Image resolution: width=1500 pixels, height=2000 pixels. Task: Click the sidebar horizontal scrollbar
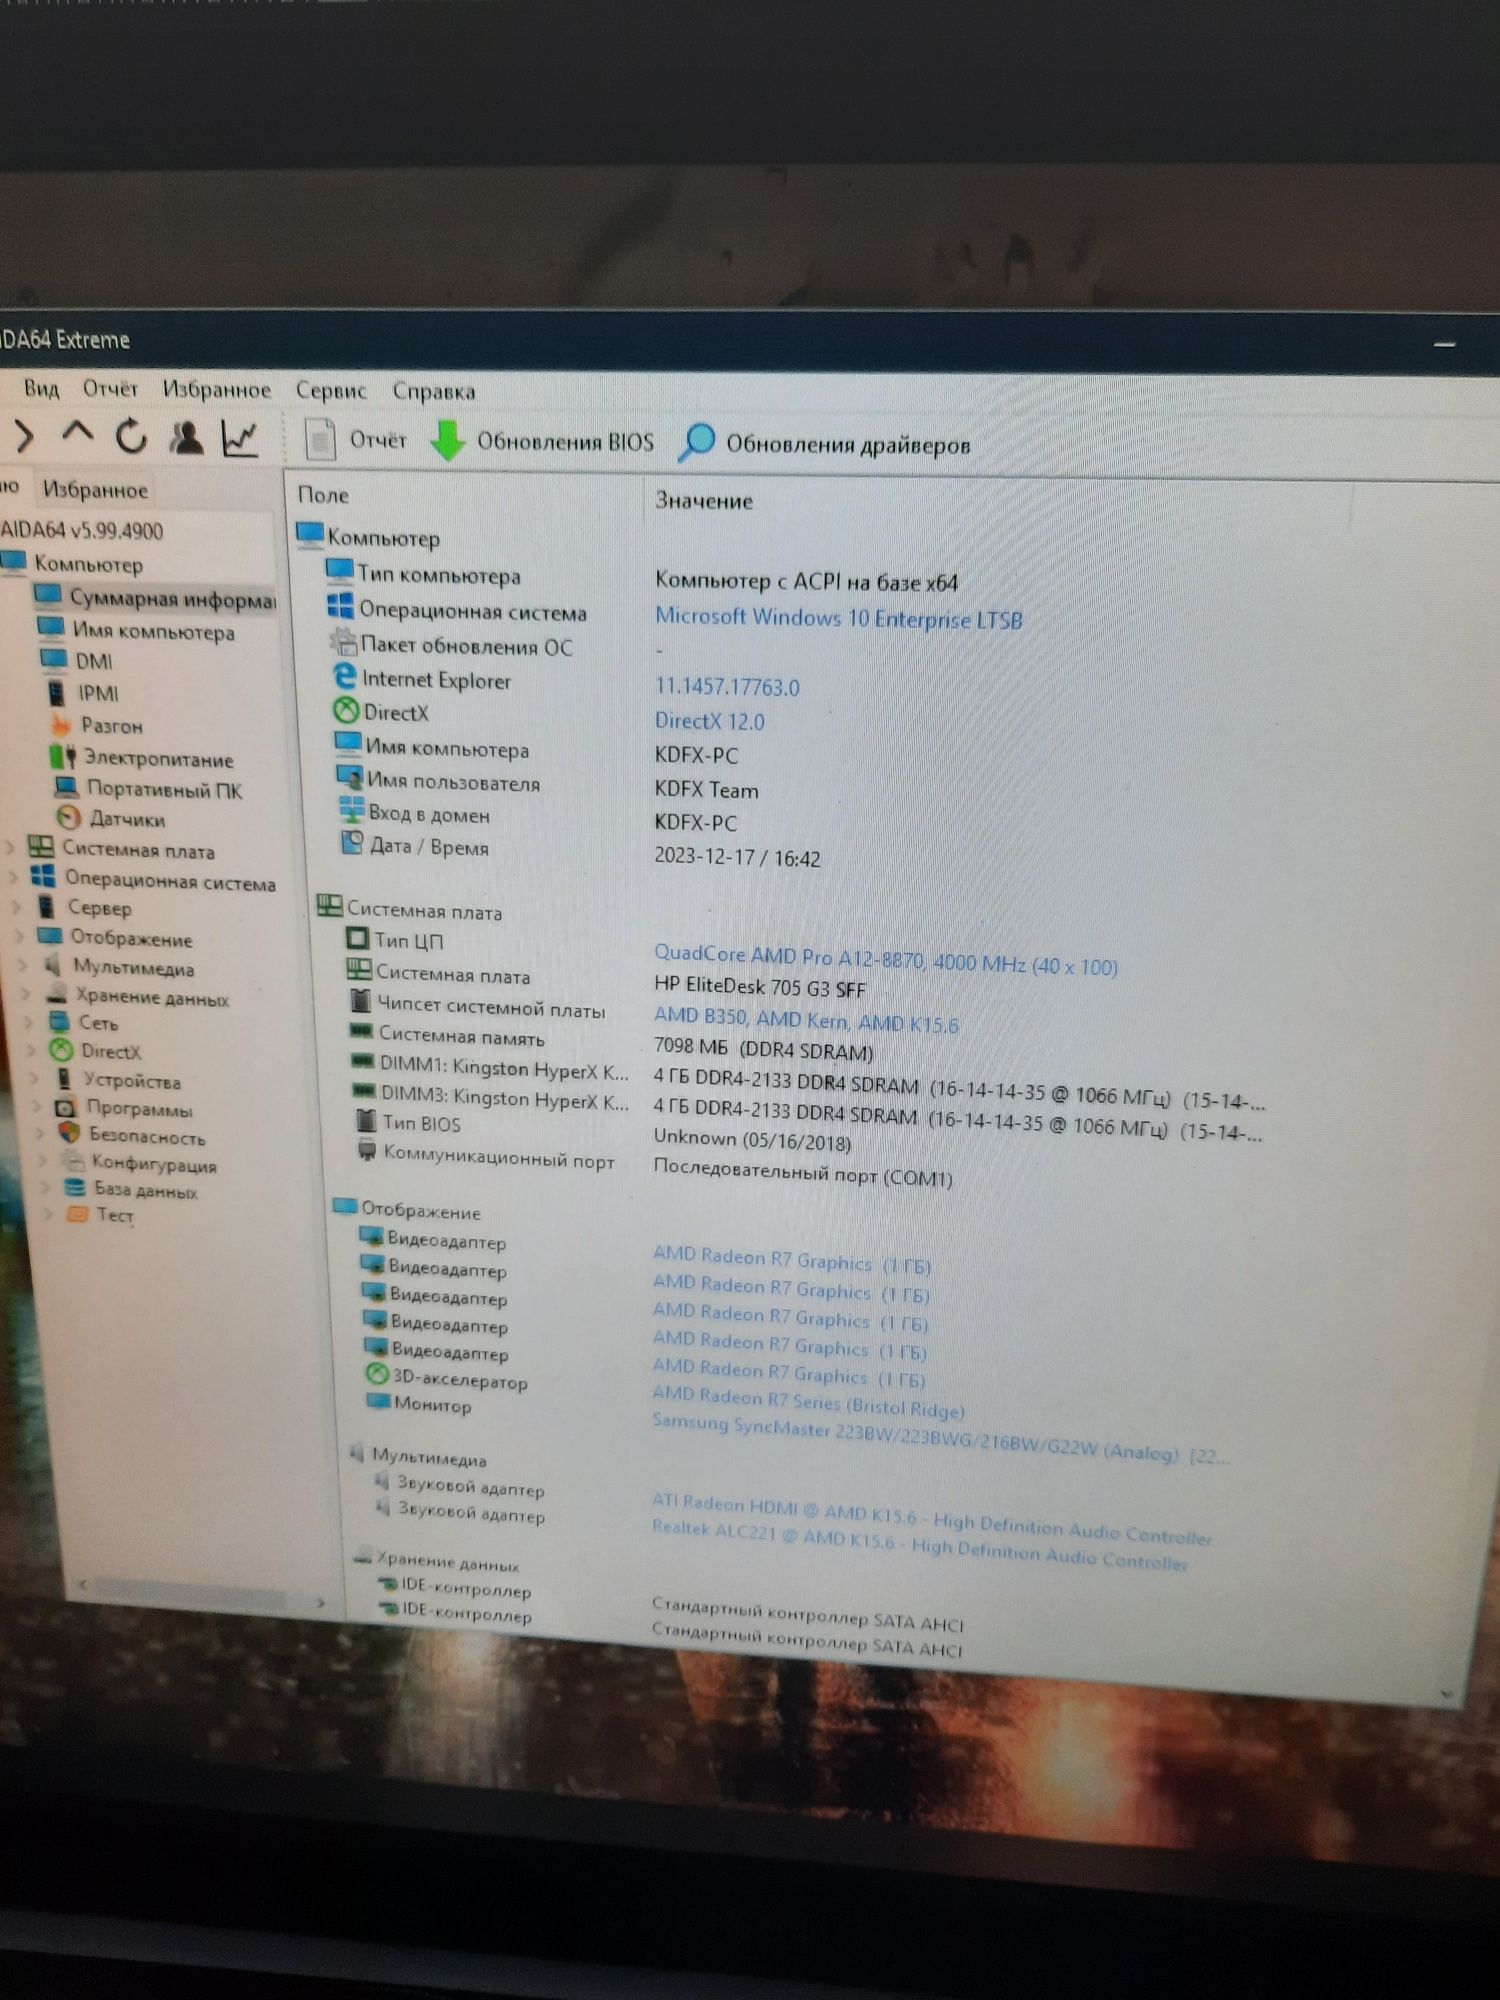200,1593
